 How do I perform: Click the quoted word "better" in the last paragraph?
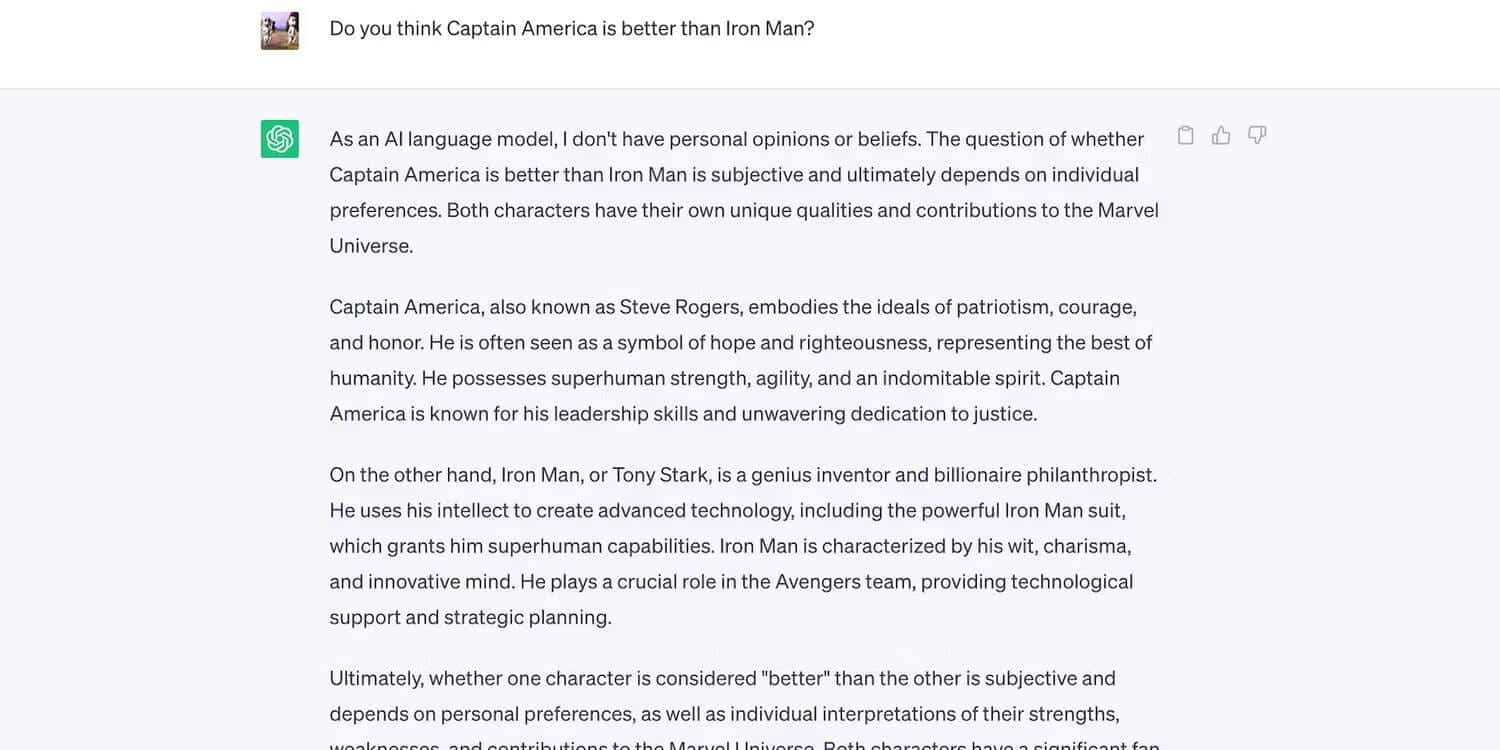coord(795,679)
